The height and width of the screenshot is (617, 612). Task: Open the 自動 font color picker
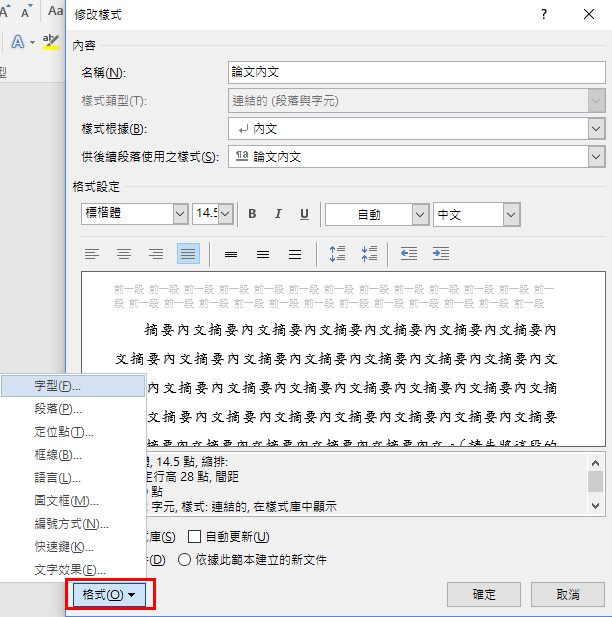click(420, 214)
